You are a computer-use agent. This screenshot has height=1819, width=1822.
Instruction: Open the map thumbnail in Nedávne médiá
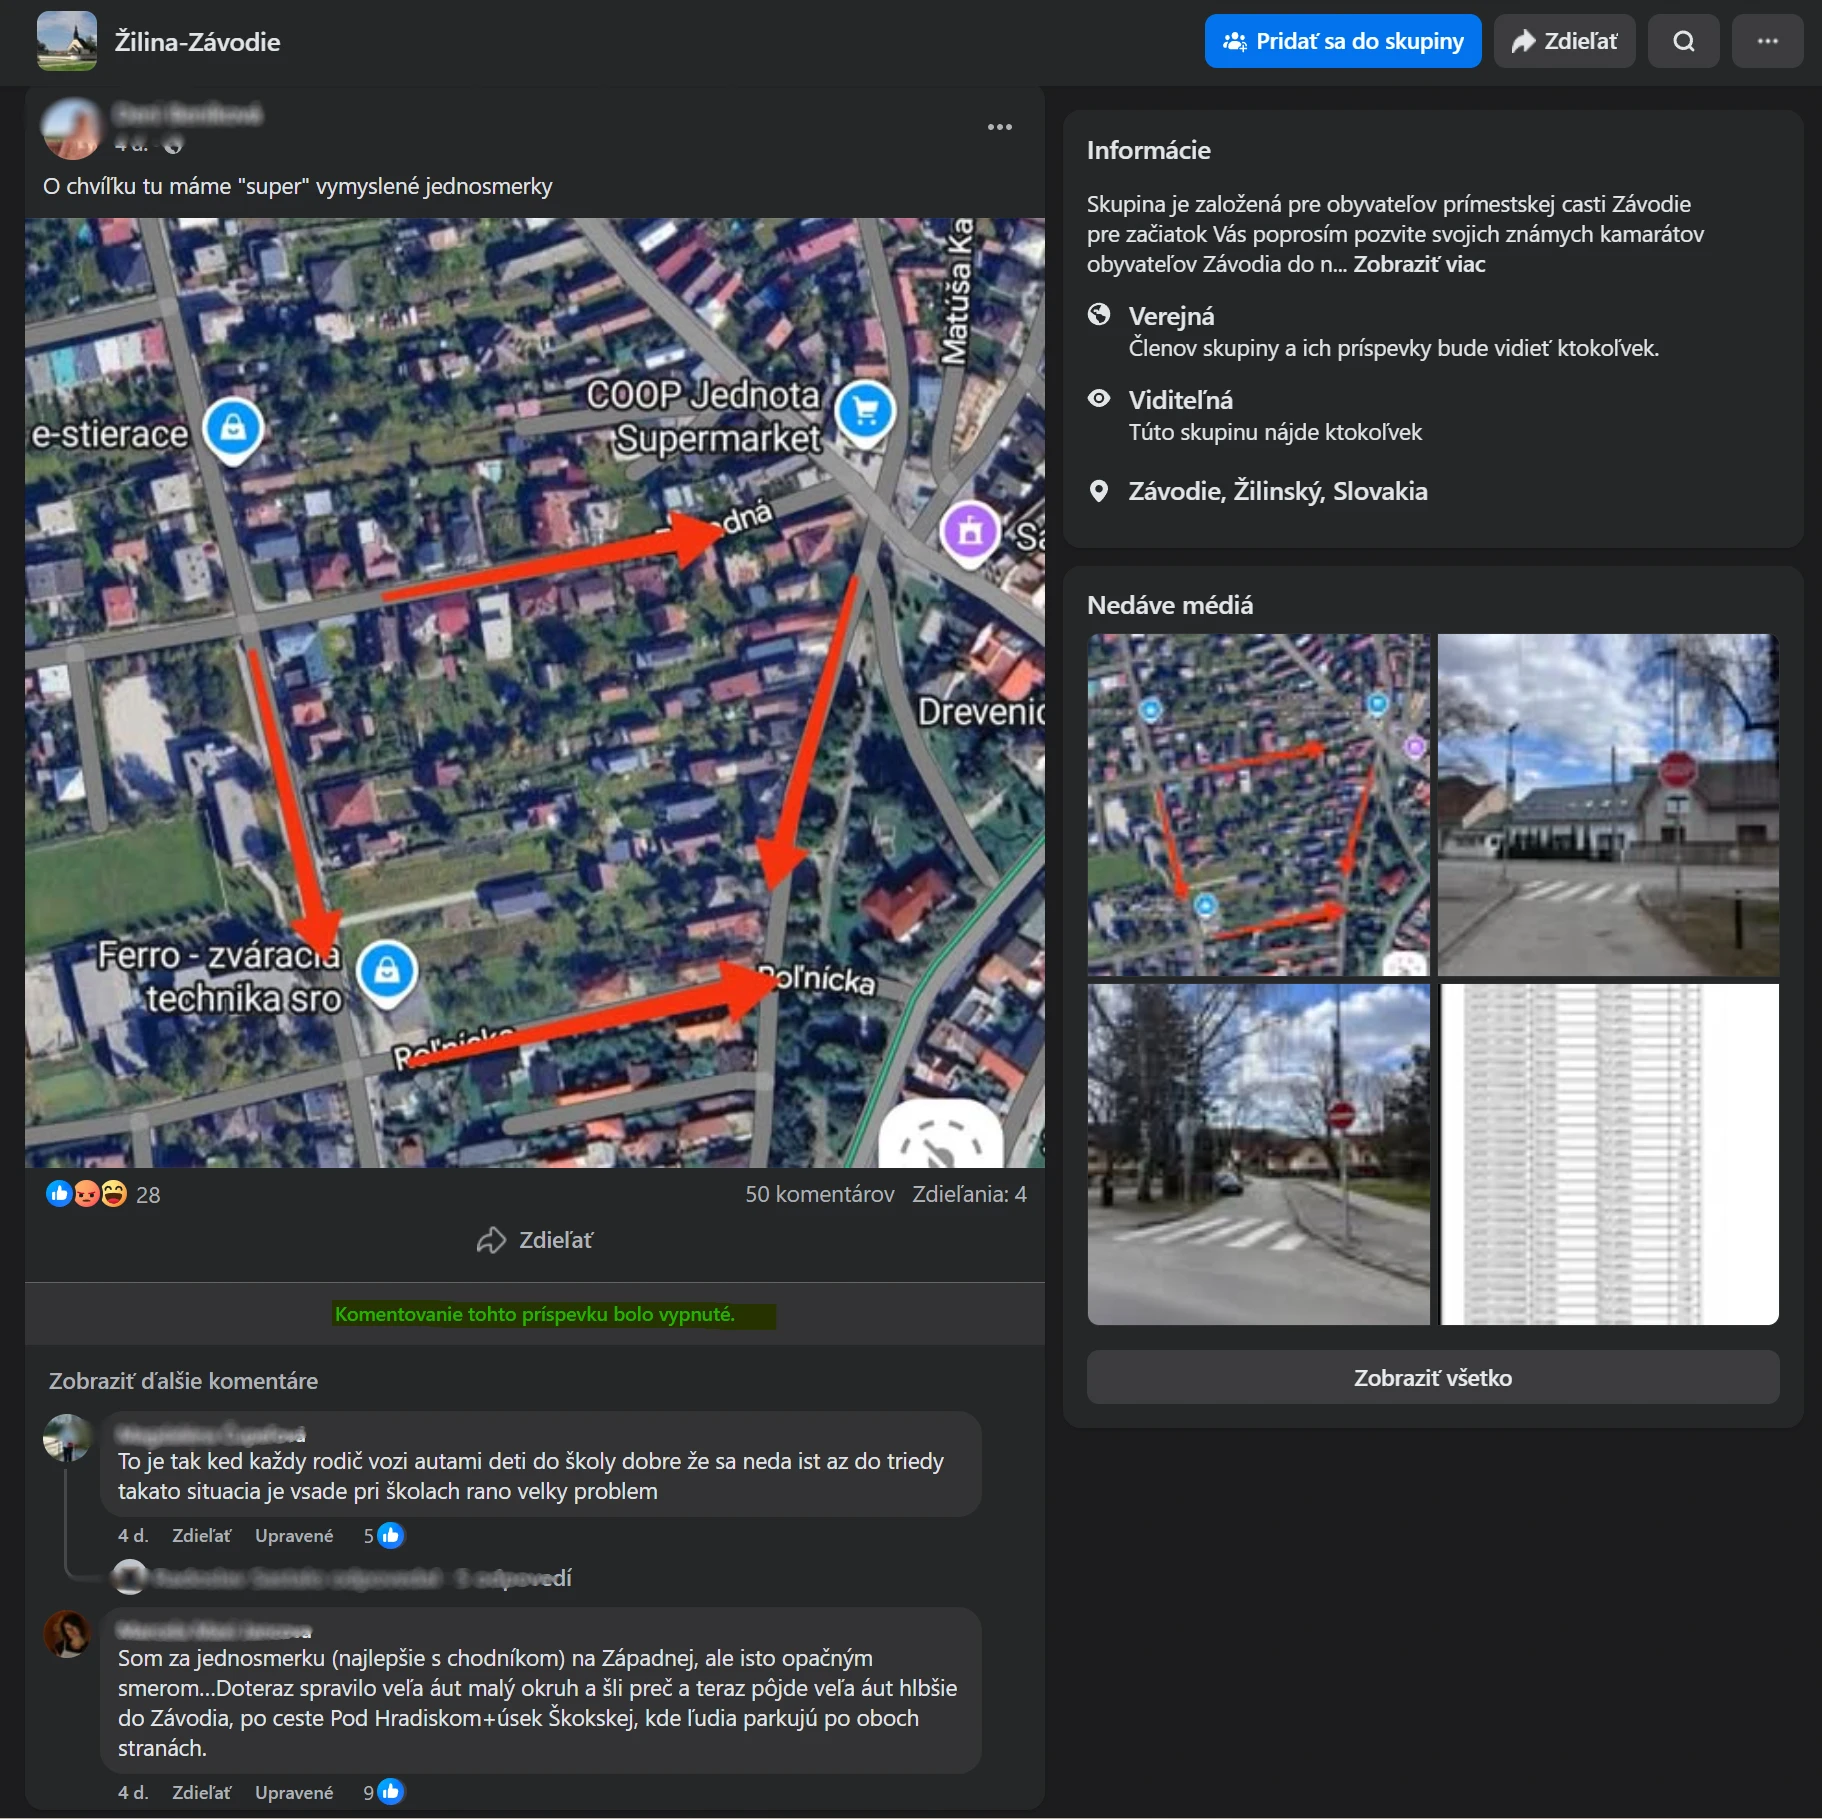(1258, 805)
